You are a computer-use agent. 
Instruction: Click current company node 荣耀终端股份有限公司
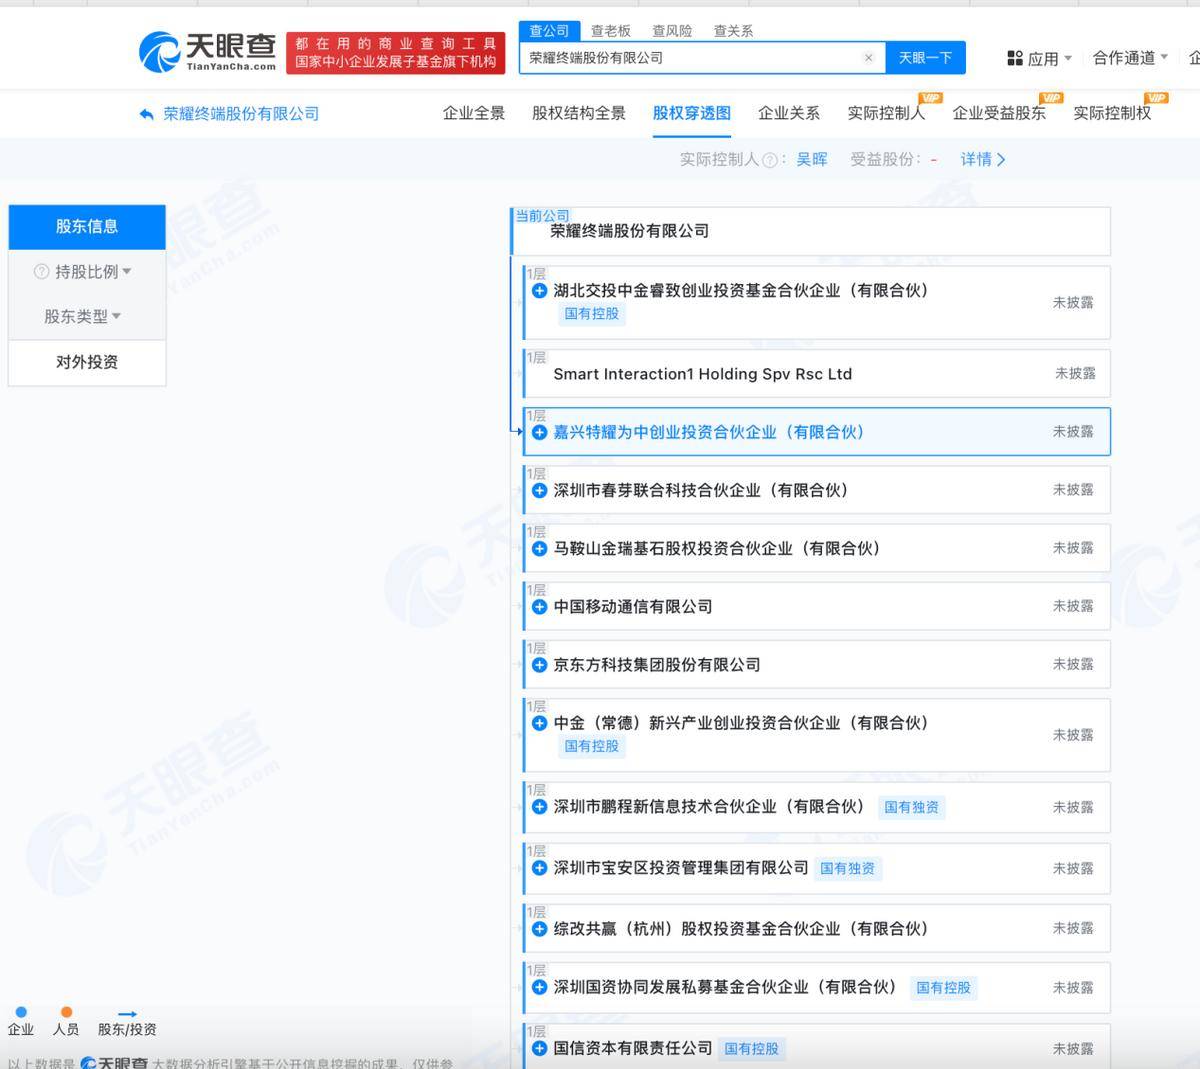(811, 231)
